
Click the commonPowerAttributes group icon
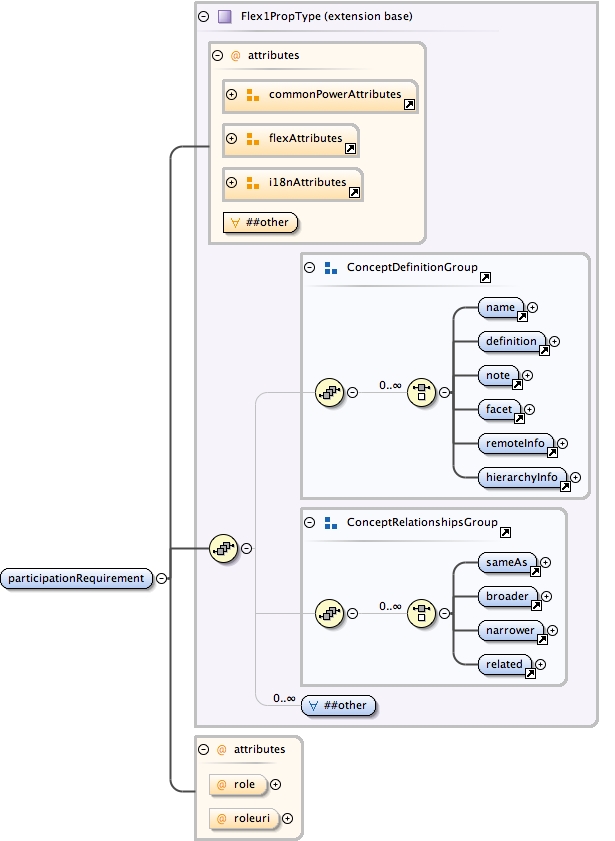coord(252,95)
